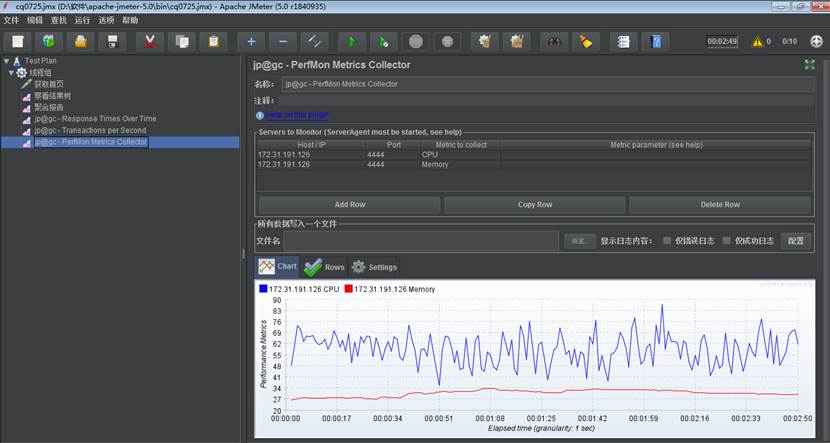Enable the 仅错误日志 checkbox
Viewport: 830px width, 443px height.
click(x=667, y=241)
